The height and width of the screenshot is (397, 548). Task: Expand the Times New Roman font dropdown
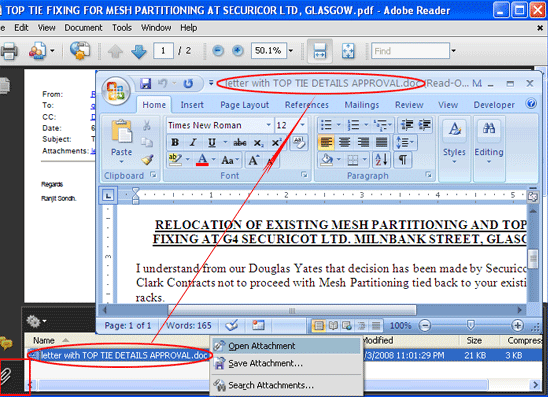(268, 125)
